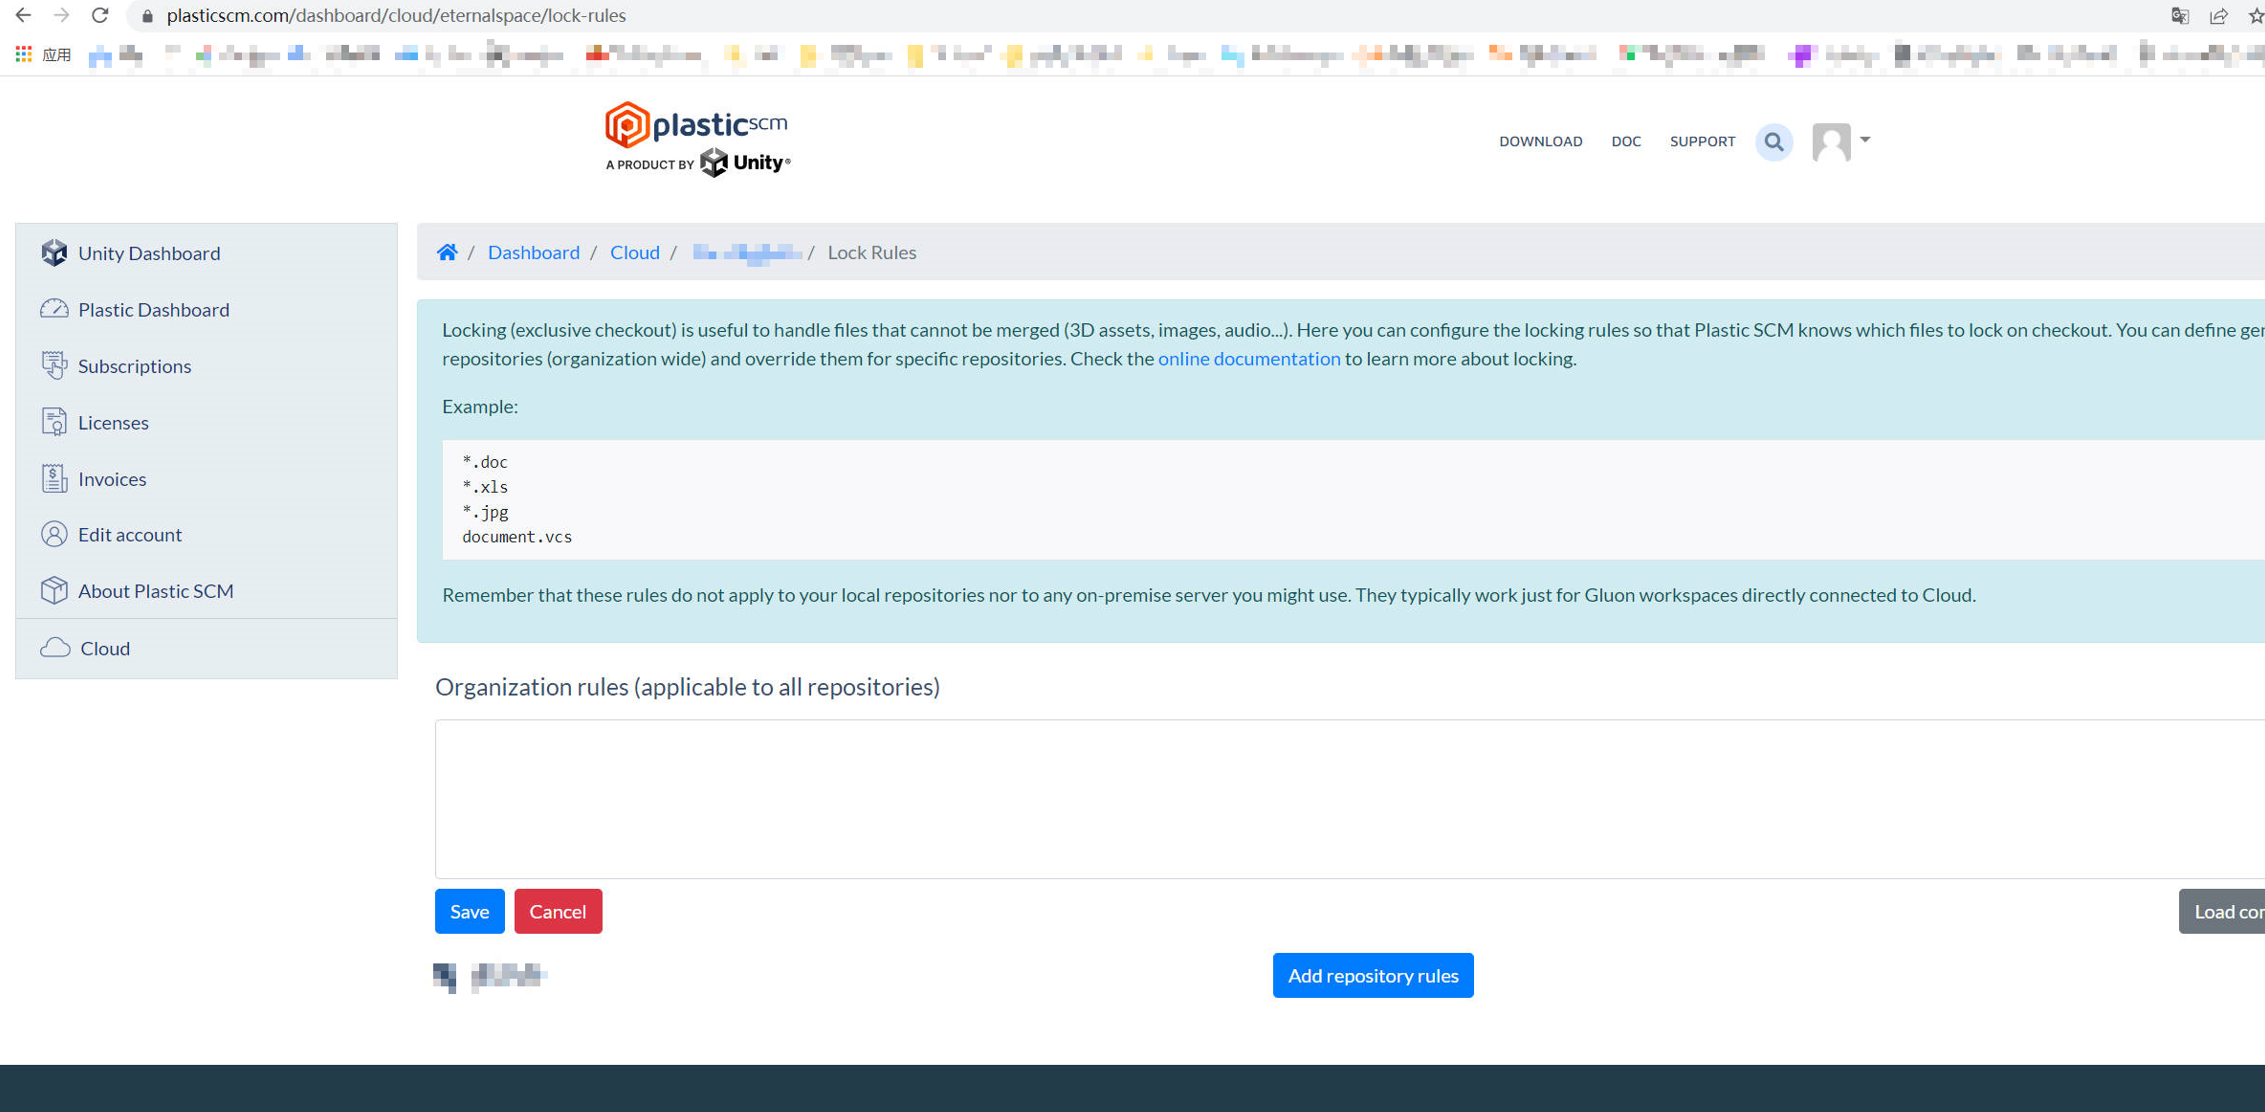This screenshot has width=2265, height=1112.
Task: Click Add repository rules button
Action: pyautogui.click(x=1372, y=975)
